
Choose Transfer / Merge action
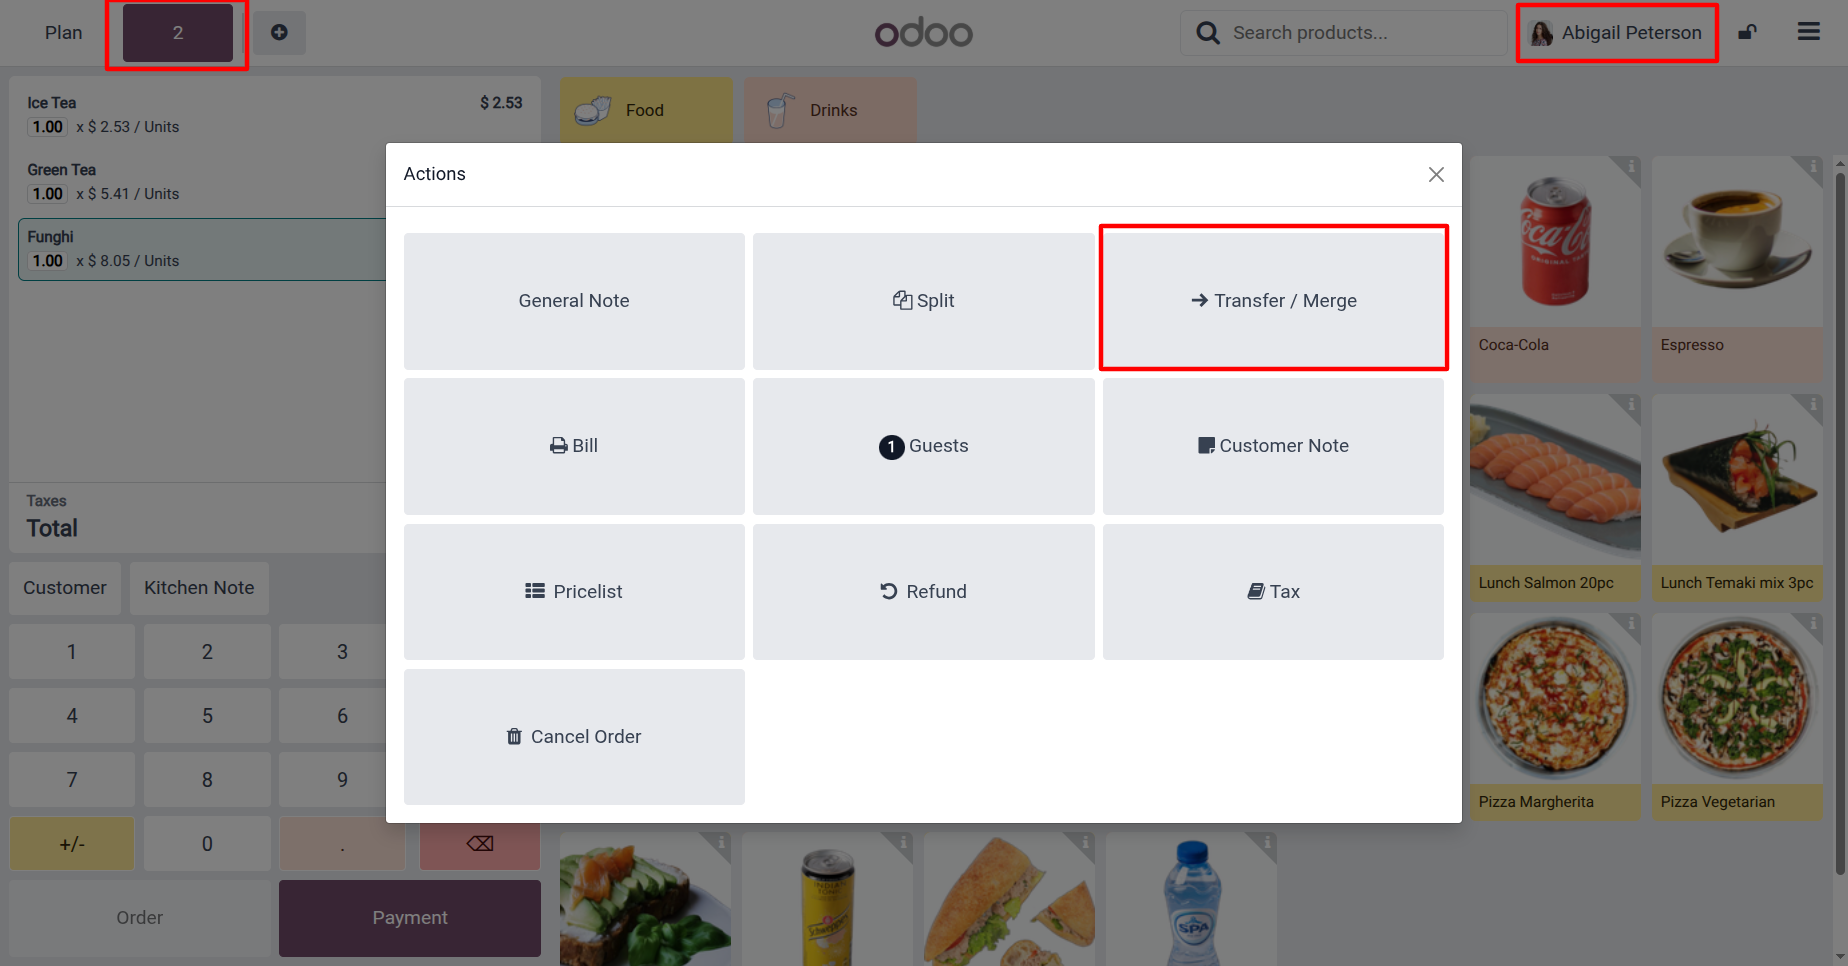coord(1273,301)
